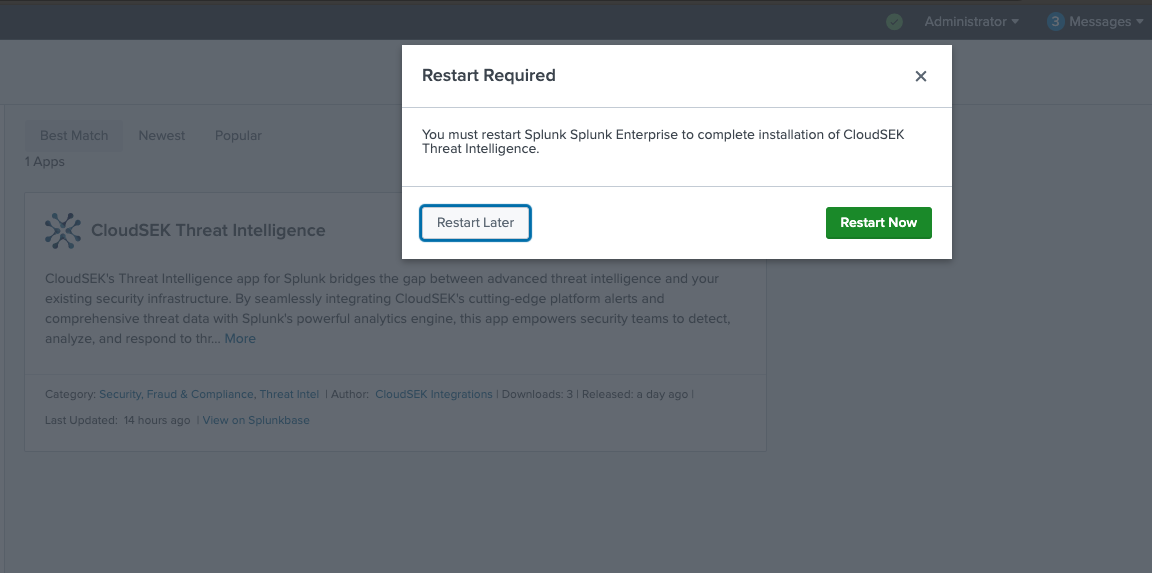The width and height of the screenshot is (1152, 573).
Task: Click the 'Restart Required' dialog heading
Action: (489, 75)
